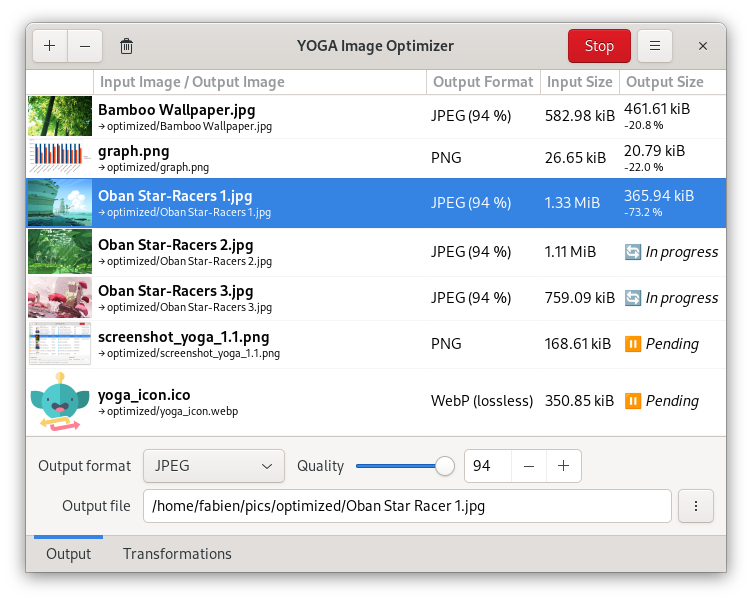Click the Output file path field
Screen dimensions: 752x601
(x=407, y=506)
